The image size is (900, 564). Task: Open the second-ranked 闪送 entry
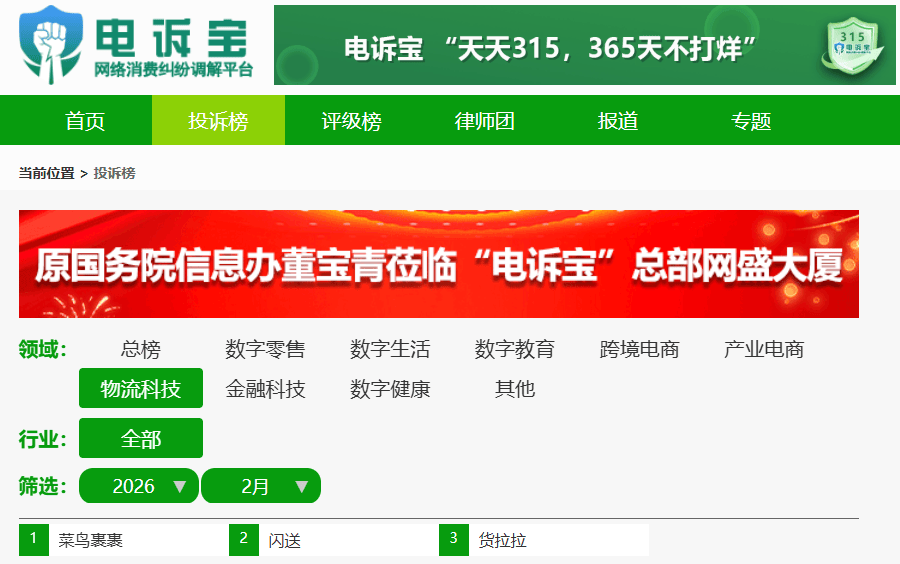coord(285,541)
